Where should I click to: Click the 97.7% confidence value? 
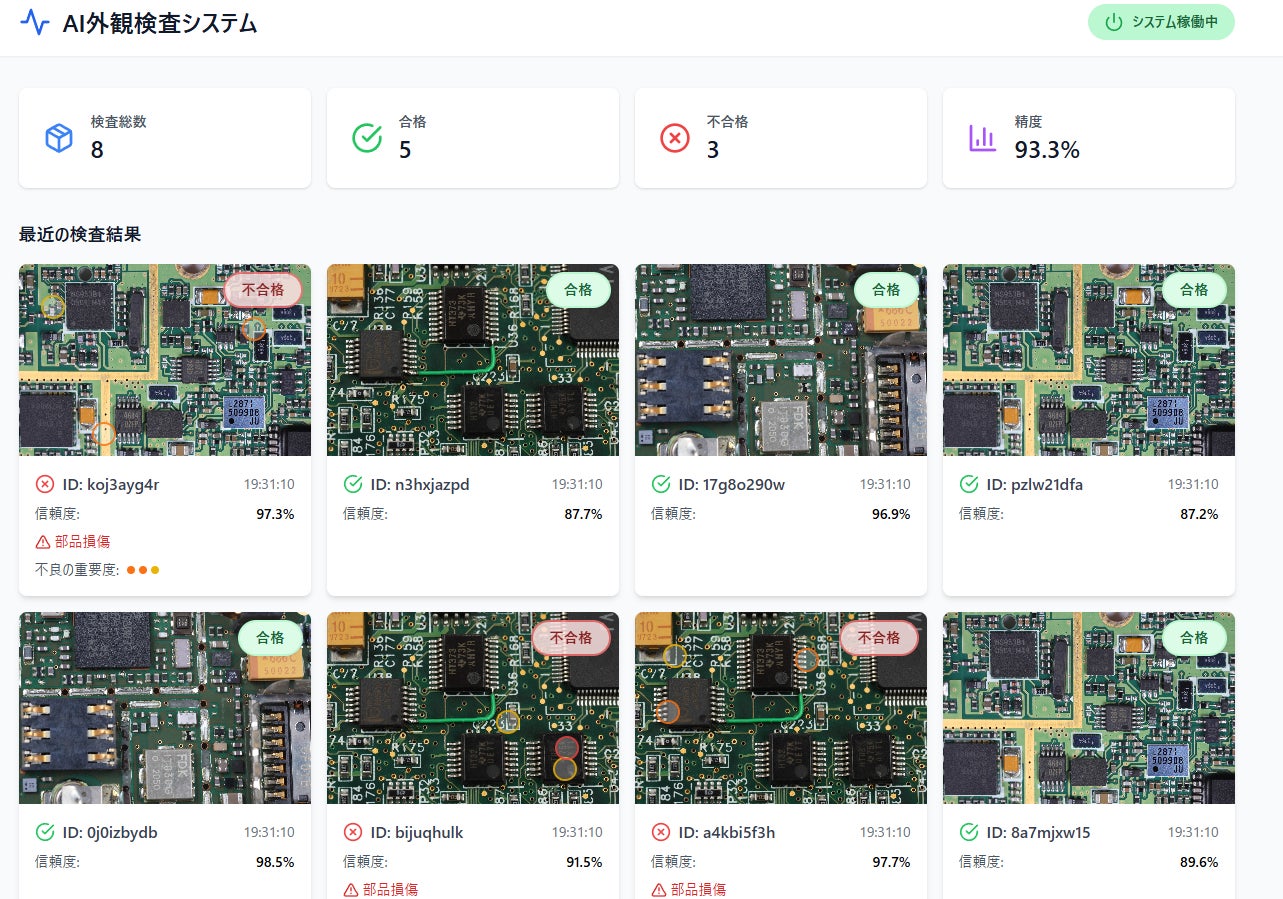892,862
